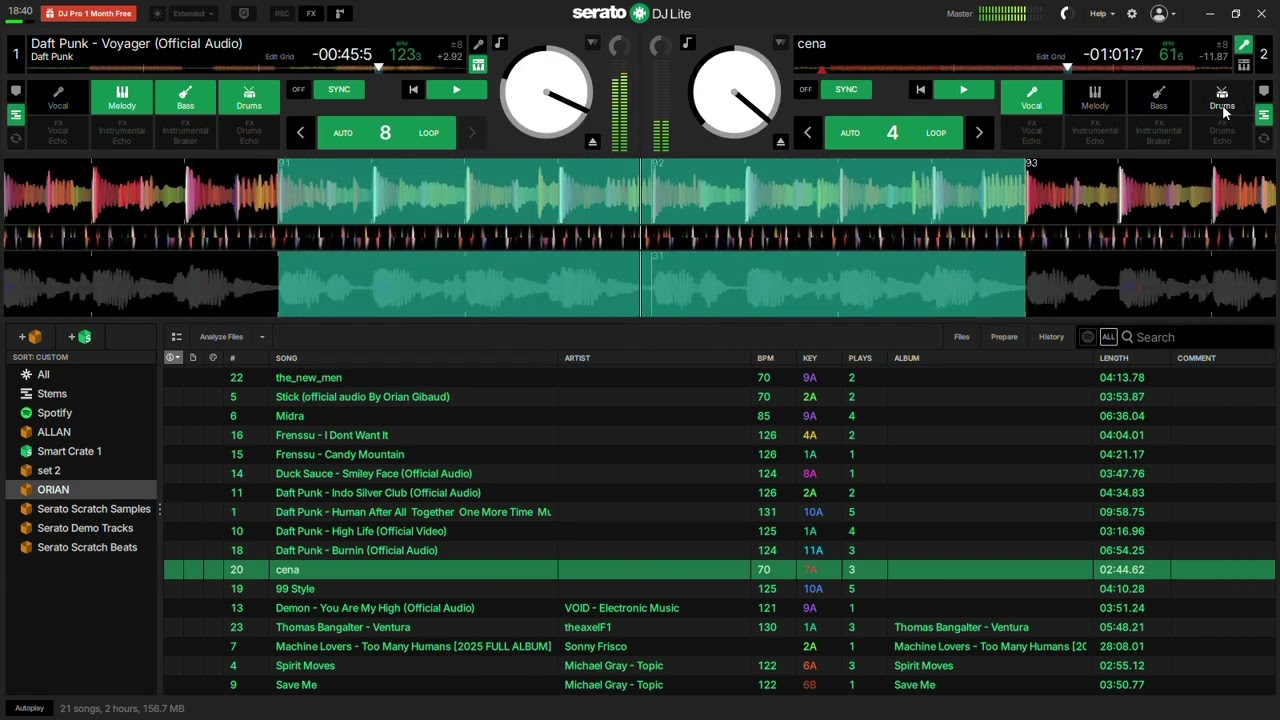Screen dimensions: 1280x720
Task: Toggle library list view icon
Action: [176, 337]
